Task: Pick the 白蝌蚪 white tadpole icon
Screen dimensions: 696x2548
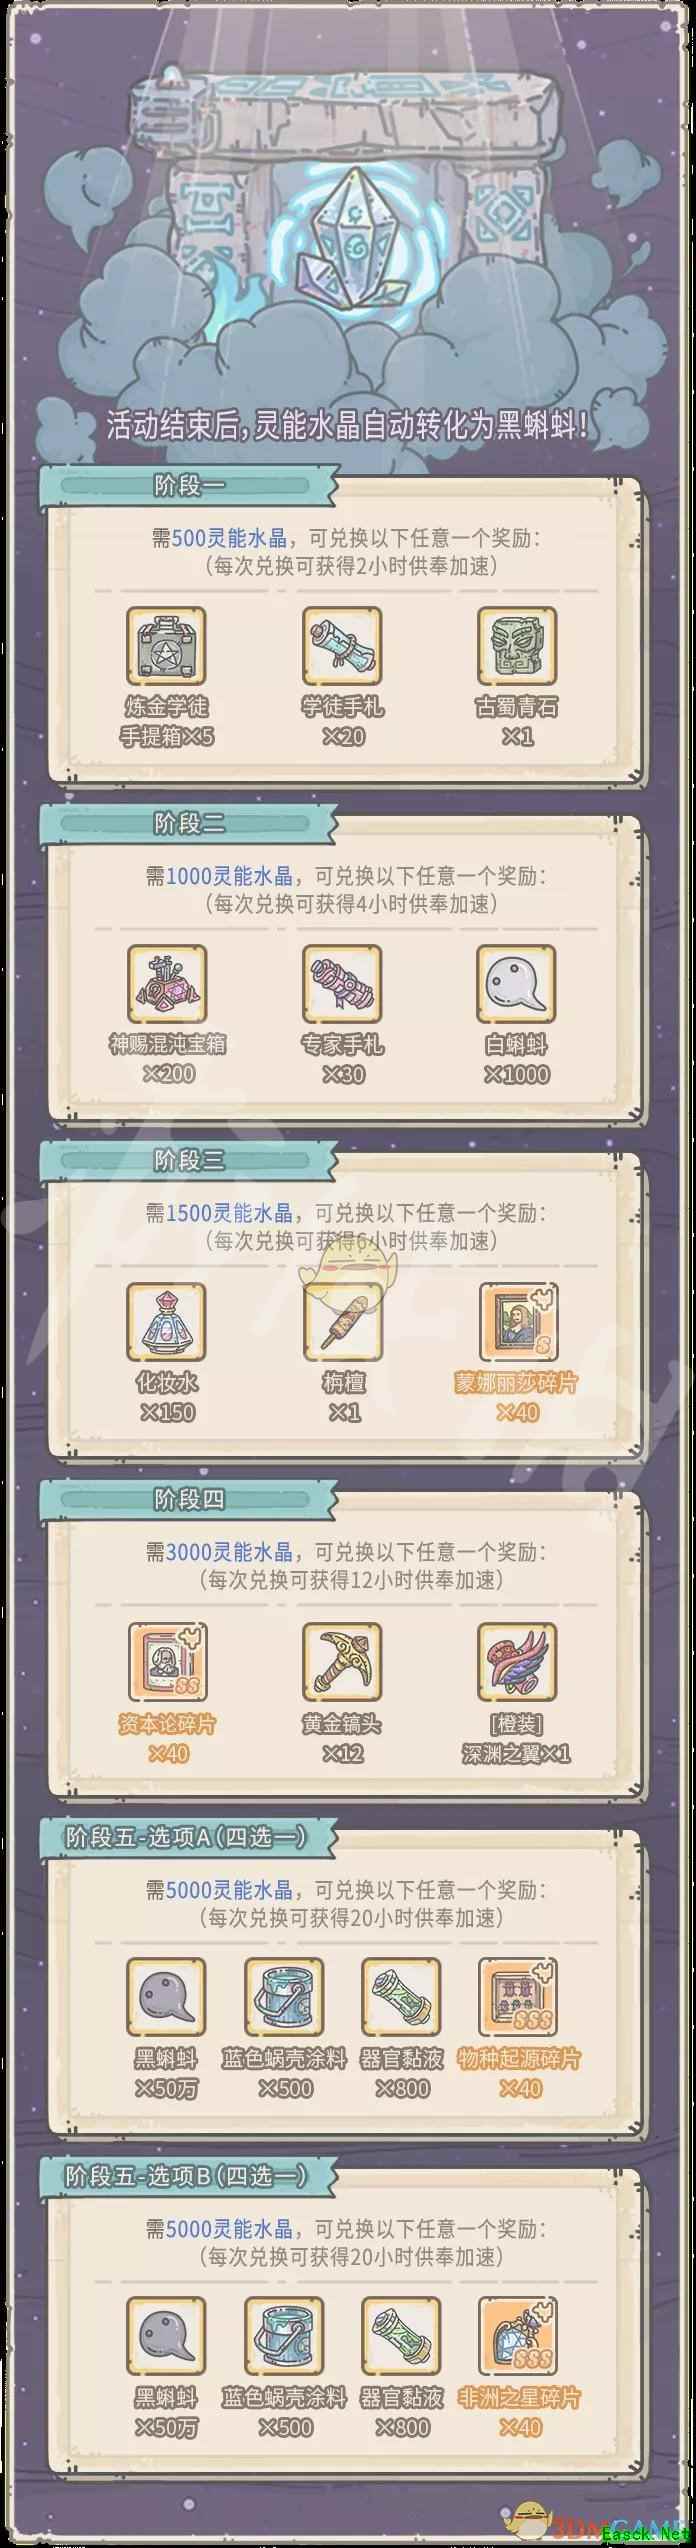Action: [x=516, y=983]
